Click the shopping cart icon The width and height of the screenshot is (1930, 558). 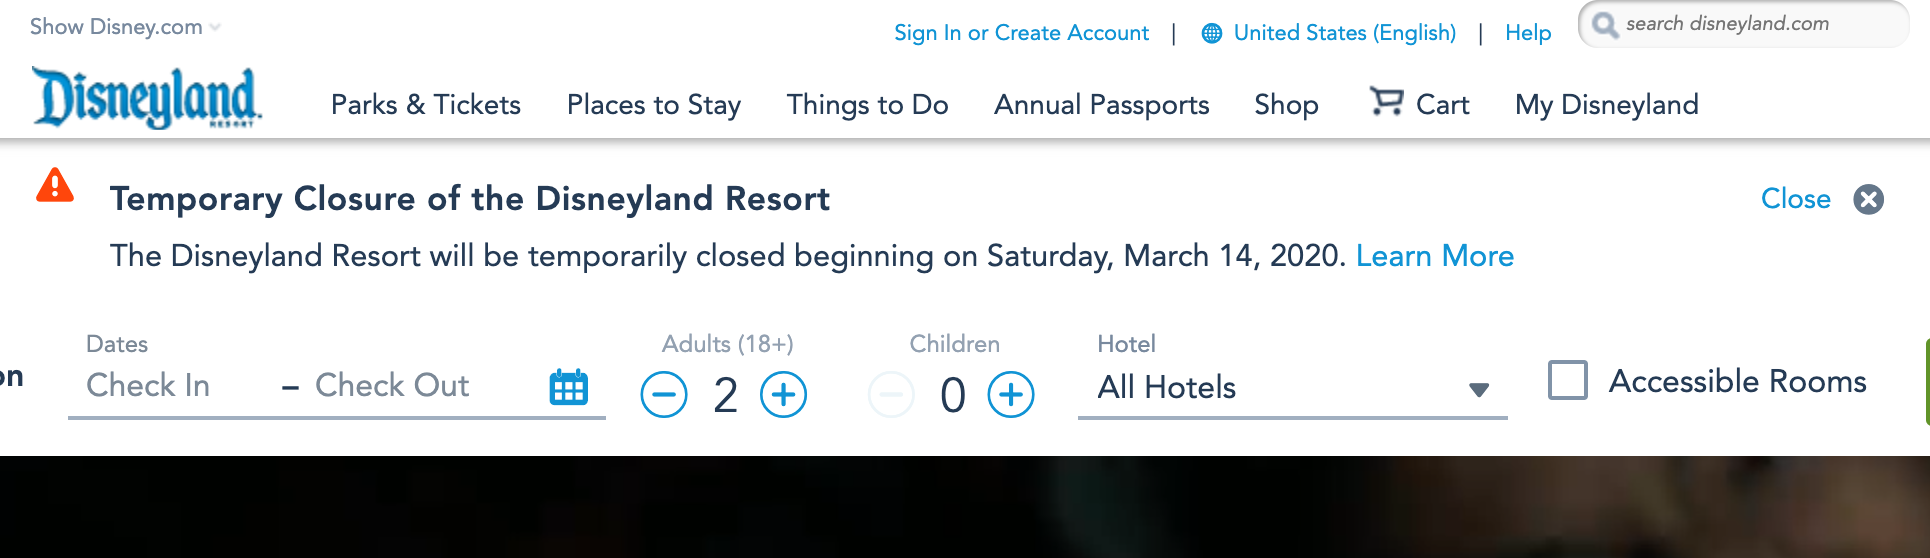coord(1386,101)
